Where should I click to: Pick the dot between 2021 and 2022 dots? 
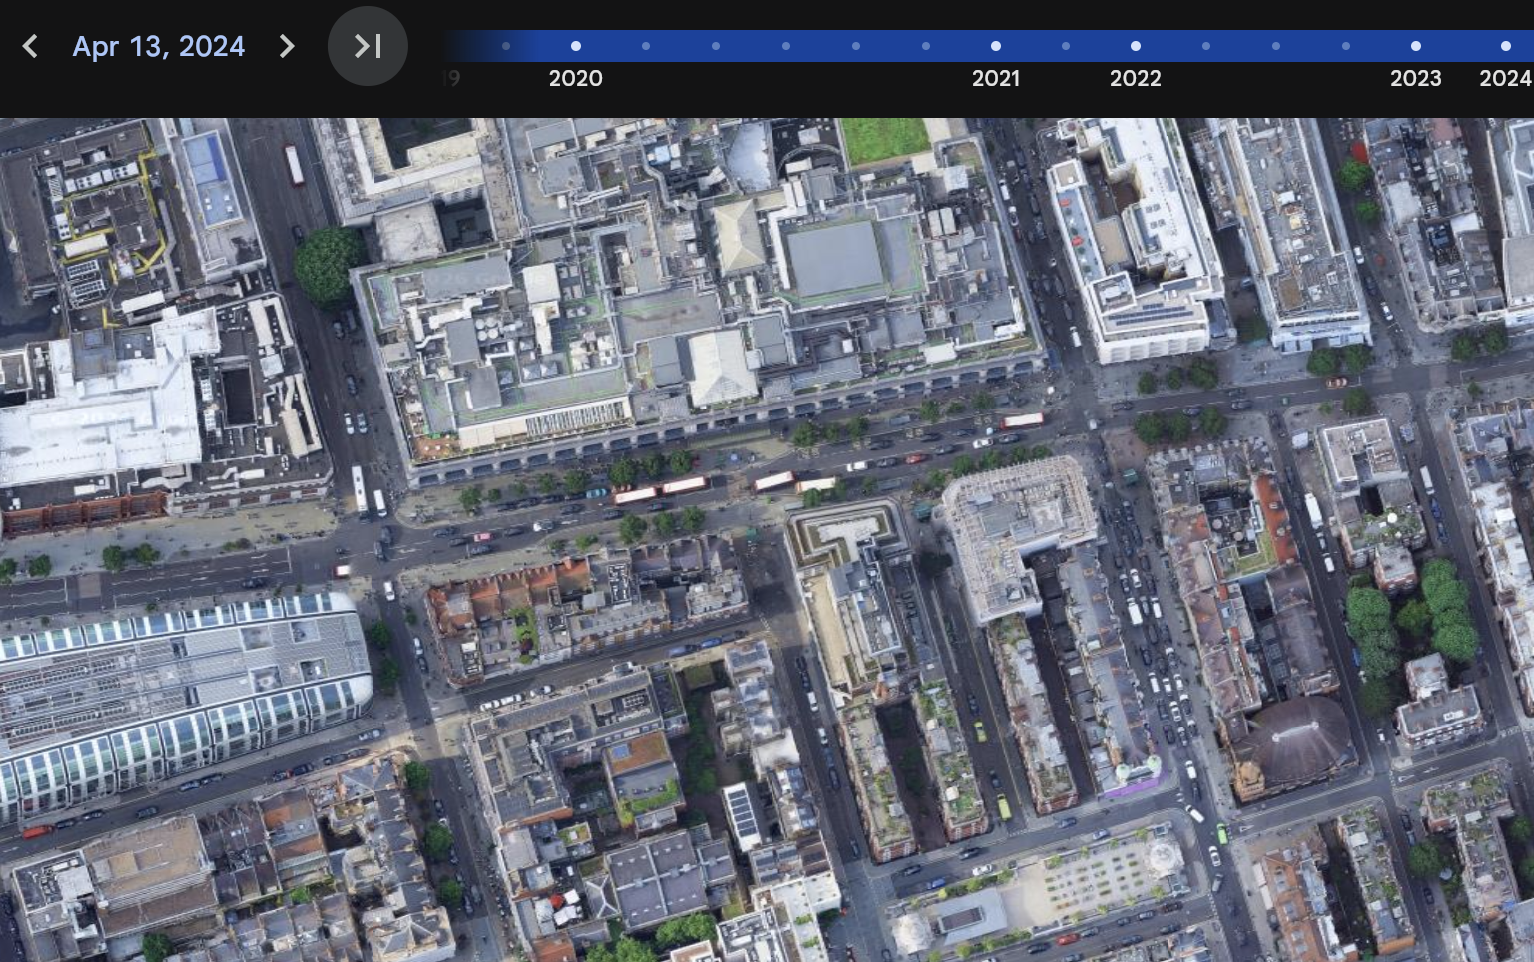coord(1066,46)
